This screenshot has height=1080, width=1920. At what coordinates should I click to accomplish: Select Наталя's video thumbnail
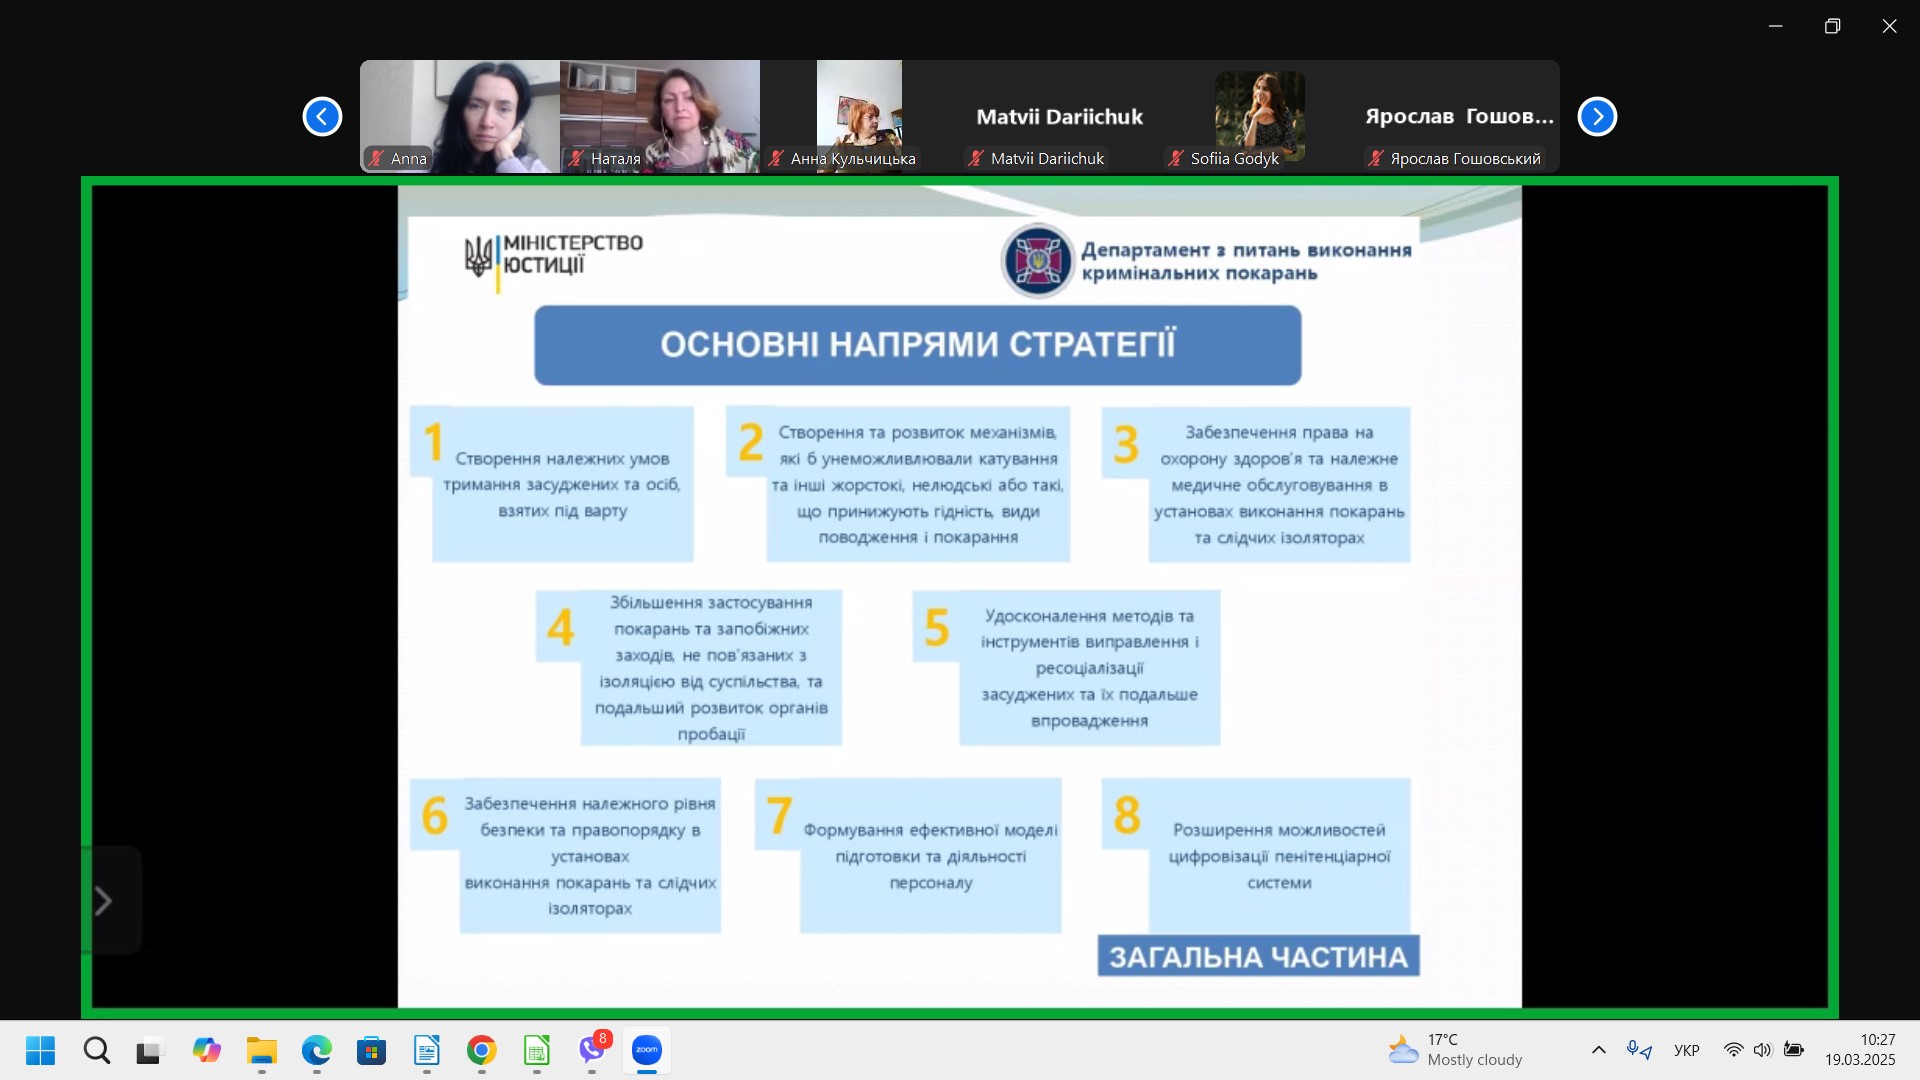[660, 116]
